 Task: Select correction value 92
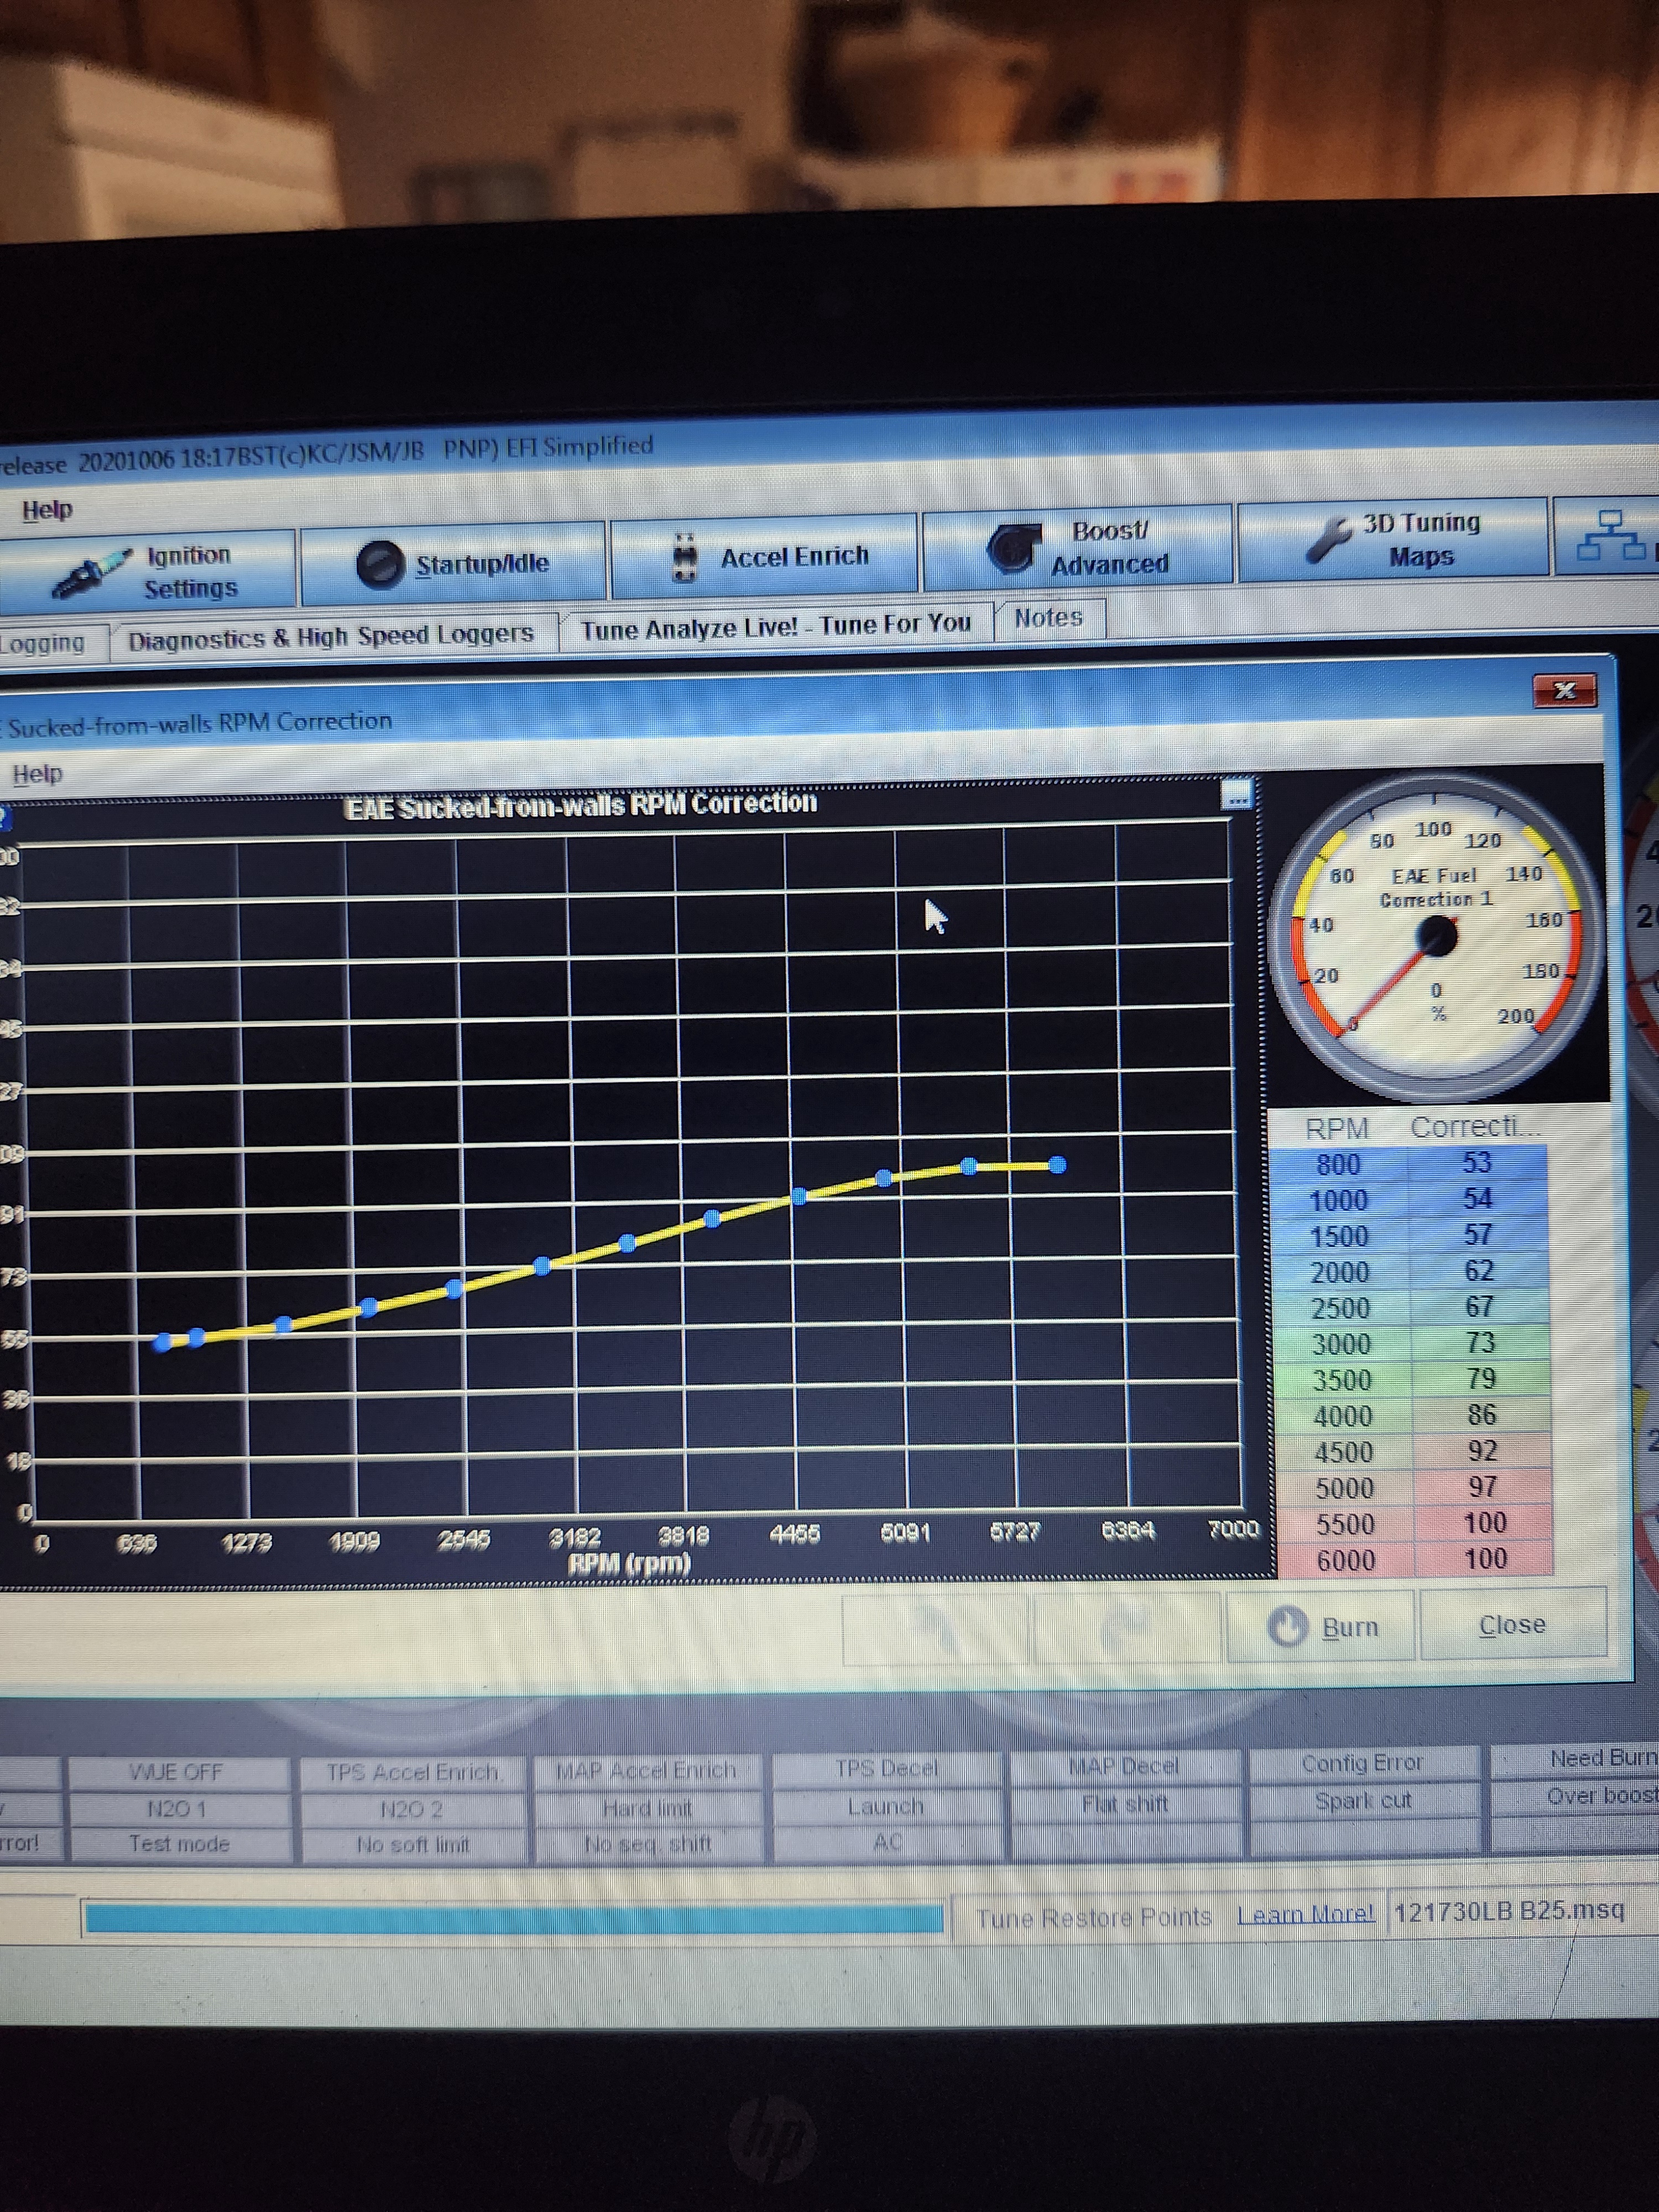coord(1482,1451)
